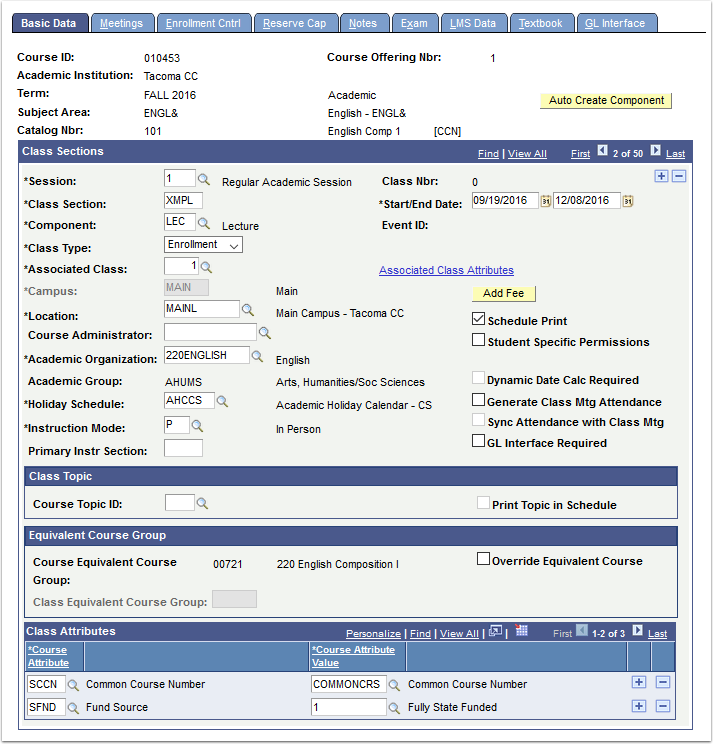Enable Student Specific Permissions
This screenshot has height=744, width=713.
[x=479, y=340]
